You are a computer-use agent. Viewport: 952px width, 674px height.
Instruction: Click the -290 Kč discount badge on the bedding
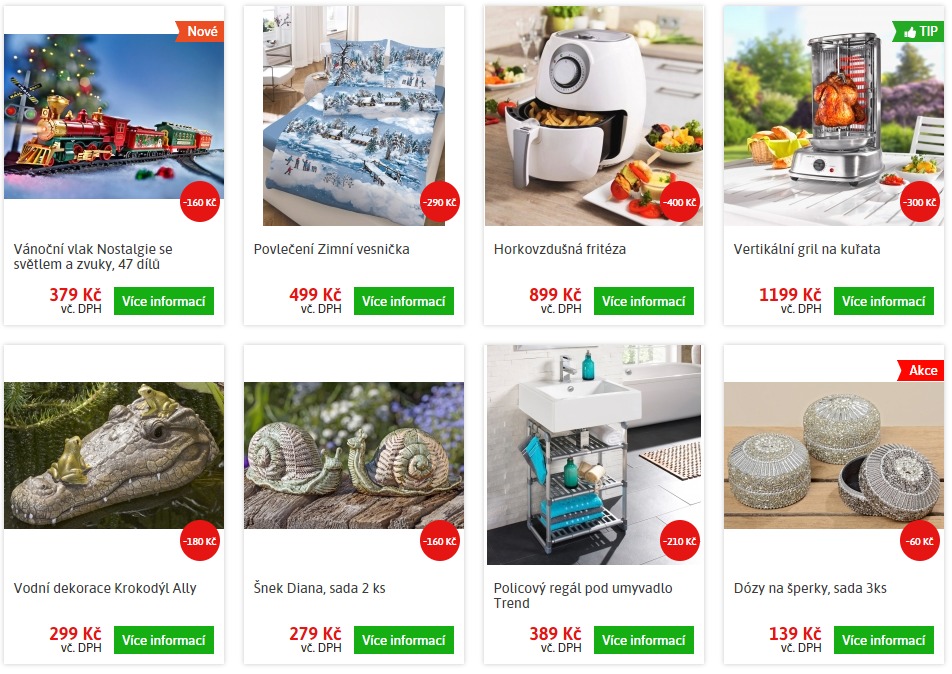click(x=440, y=202)
